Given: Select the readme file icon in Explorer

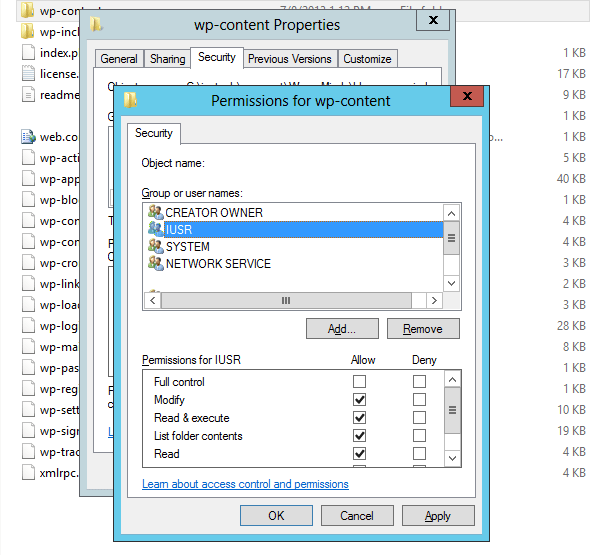Looking at the screenshot, I should coord(28,95).
